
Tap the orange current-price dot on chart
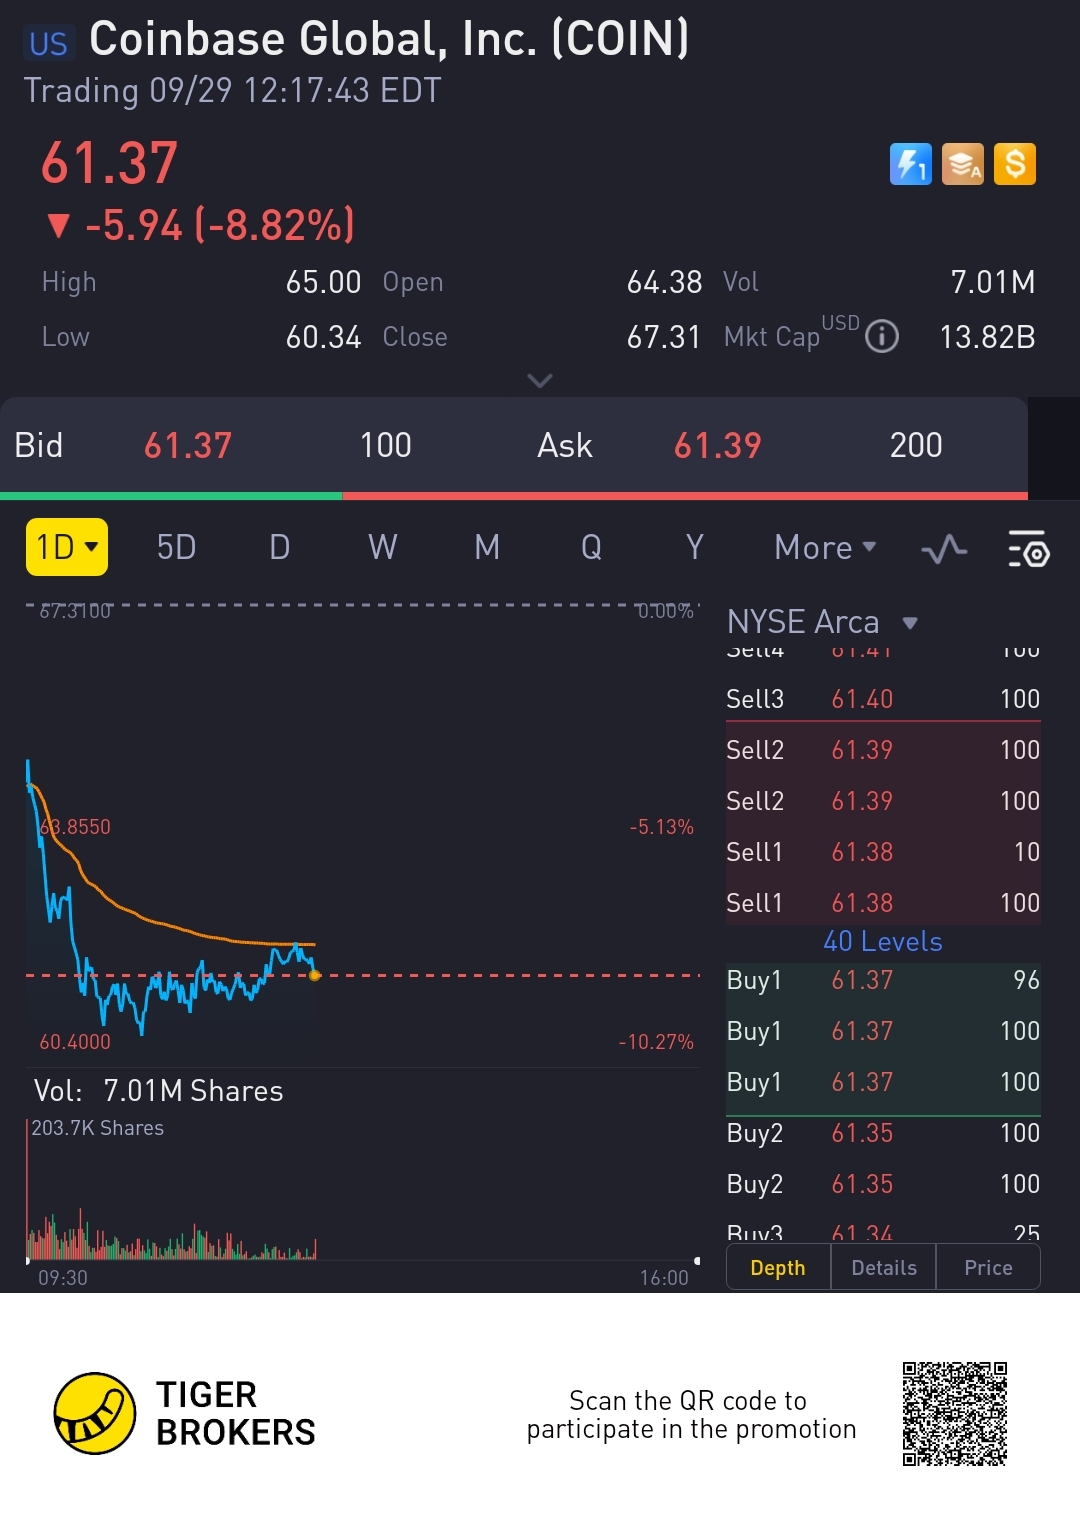(x=315, y=975)
